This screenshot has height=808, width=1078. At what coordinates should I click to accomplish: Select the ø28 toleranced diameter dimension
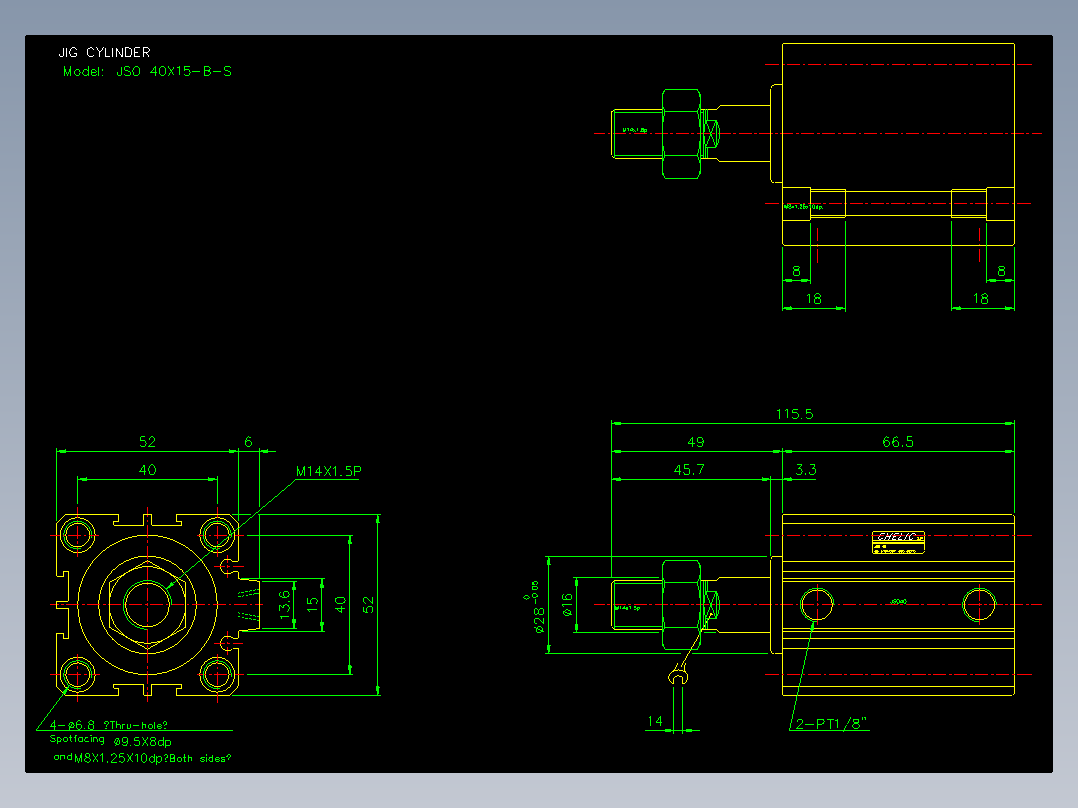click(x=538, y=607)
